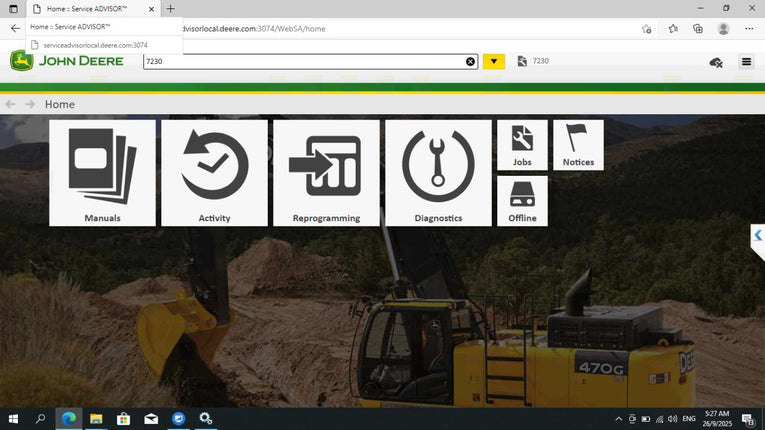
Task: Open the Activity history tile
Action: coord(214,173)
